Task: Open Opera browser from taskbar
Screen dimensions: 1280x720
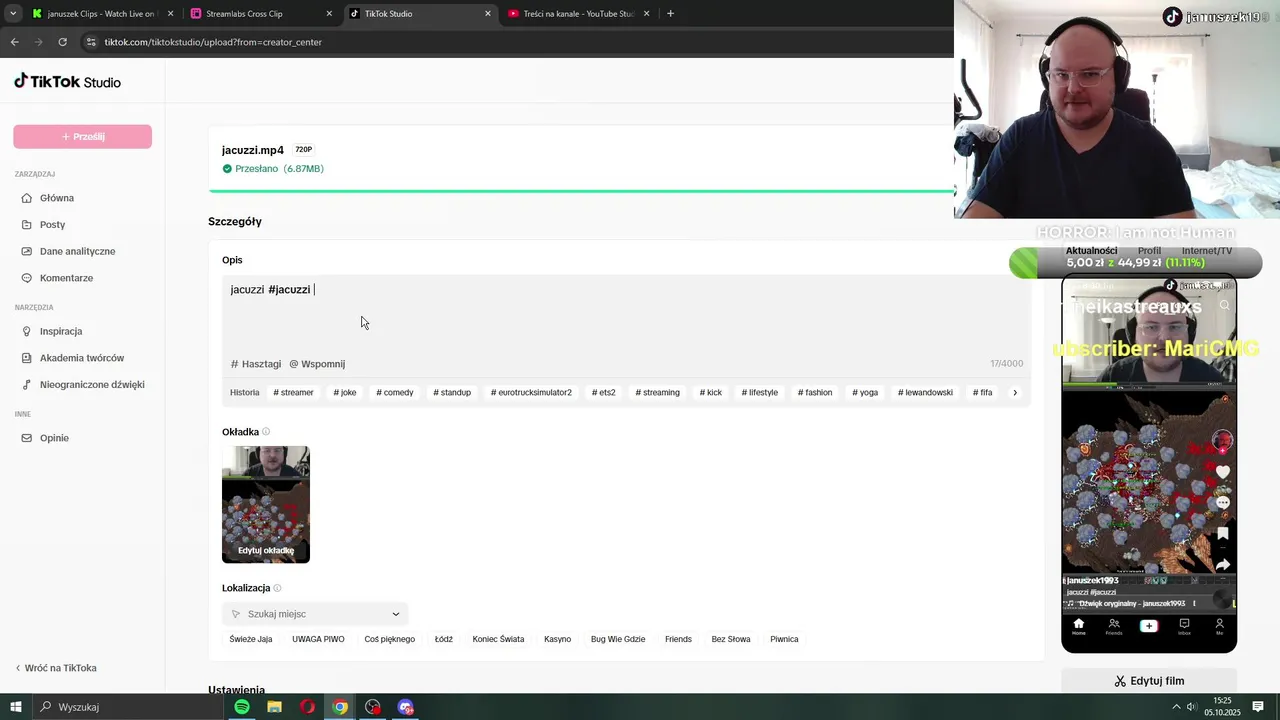Action: pos(307,707)
